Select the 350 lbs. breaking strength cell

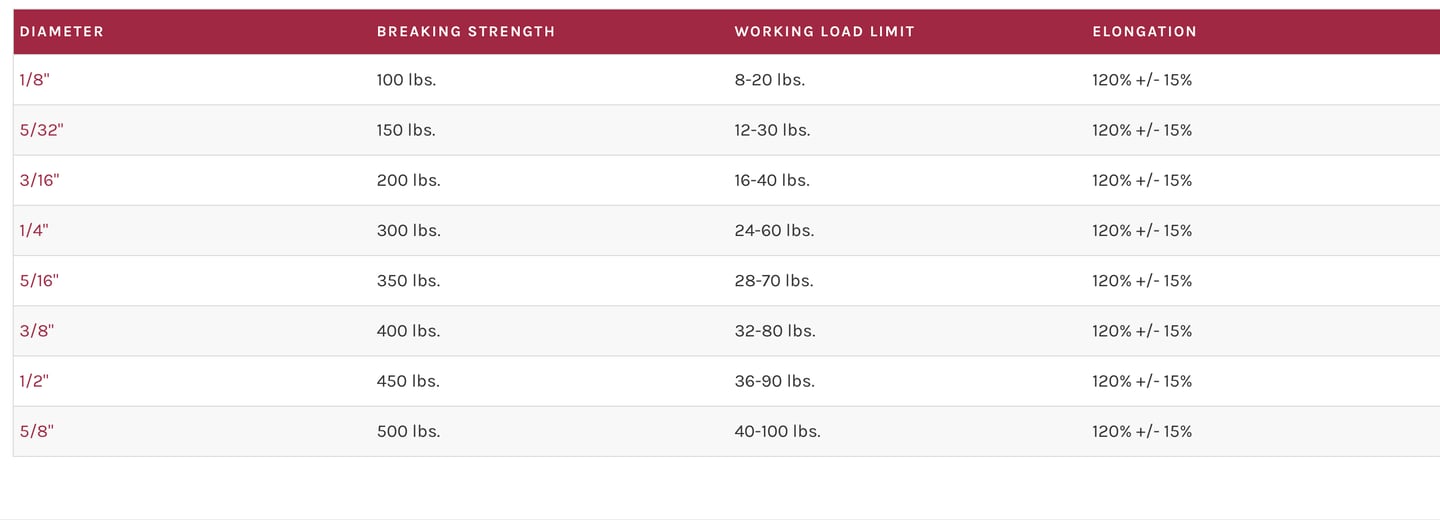pyautogui.click(x=409, y=280)
